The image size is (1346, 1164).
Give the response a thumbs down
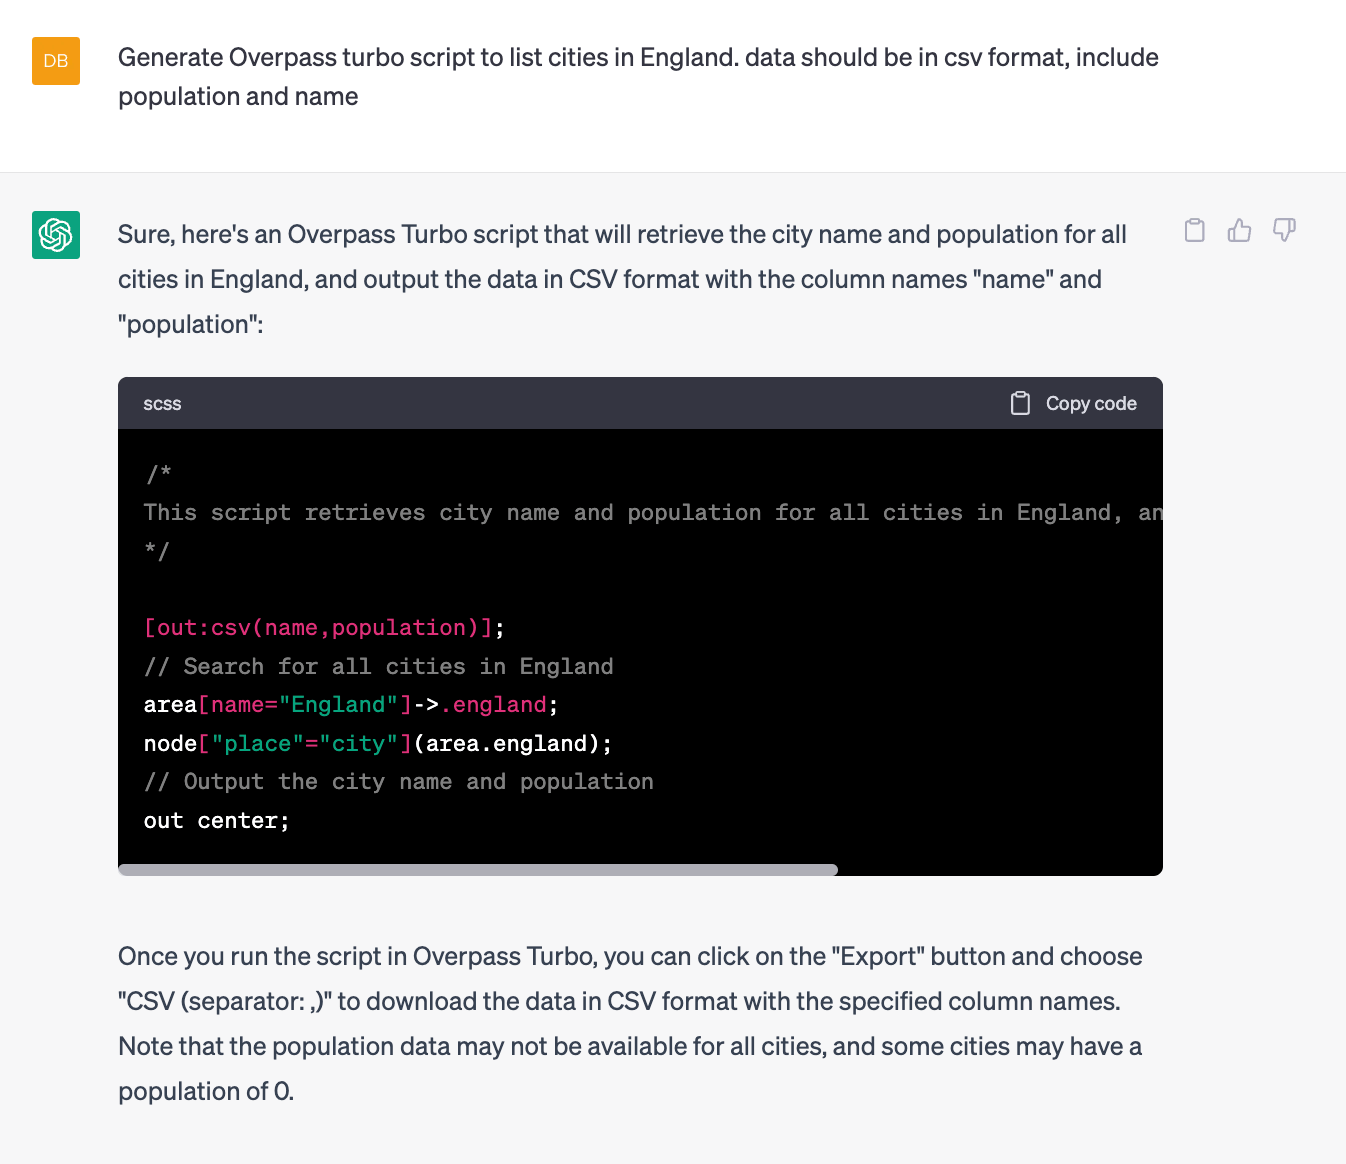1284,231
